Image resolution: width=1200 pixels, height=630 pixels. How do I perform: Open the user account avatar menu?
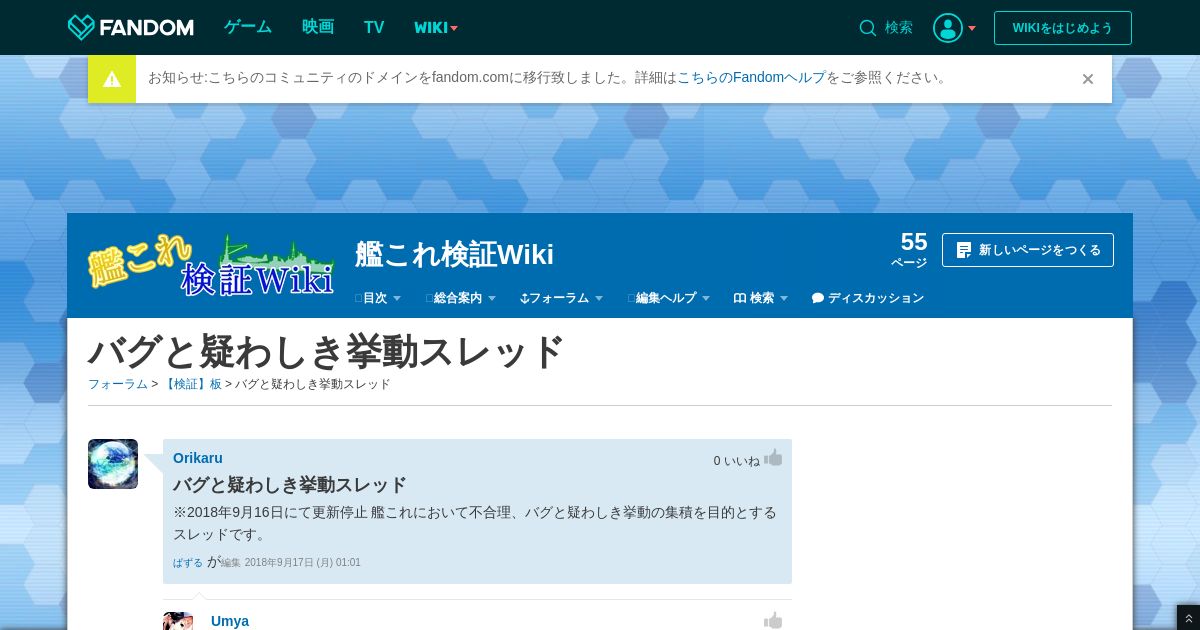(x=947, y=28)
